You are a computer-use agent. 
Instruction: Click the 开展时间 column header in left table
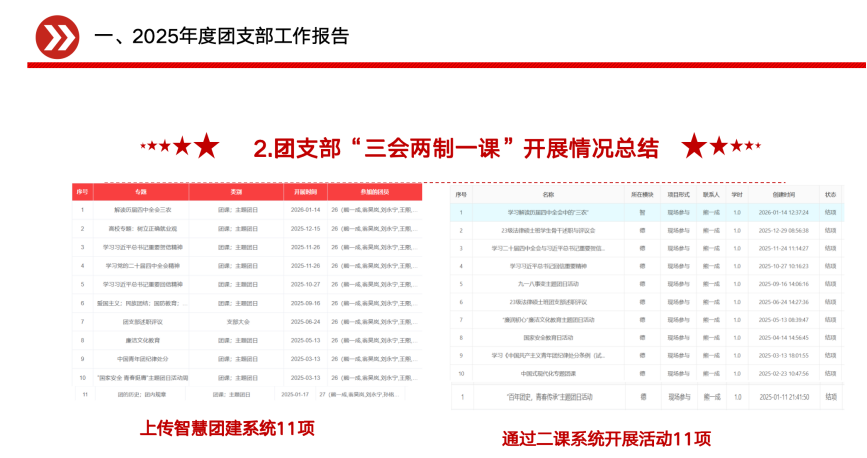(305, 192)
